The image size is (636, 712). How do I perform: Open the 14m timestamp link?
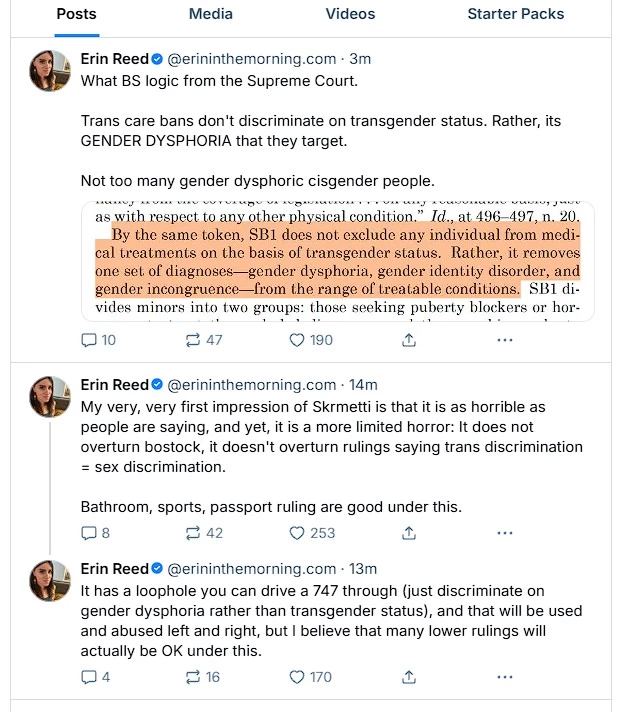363,384
